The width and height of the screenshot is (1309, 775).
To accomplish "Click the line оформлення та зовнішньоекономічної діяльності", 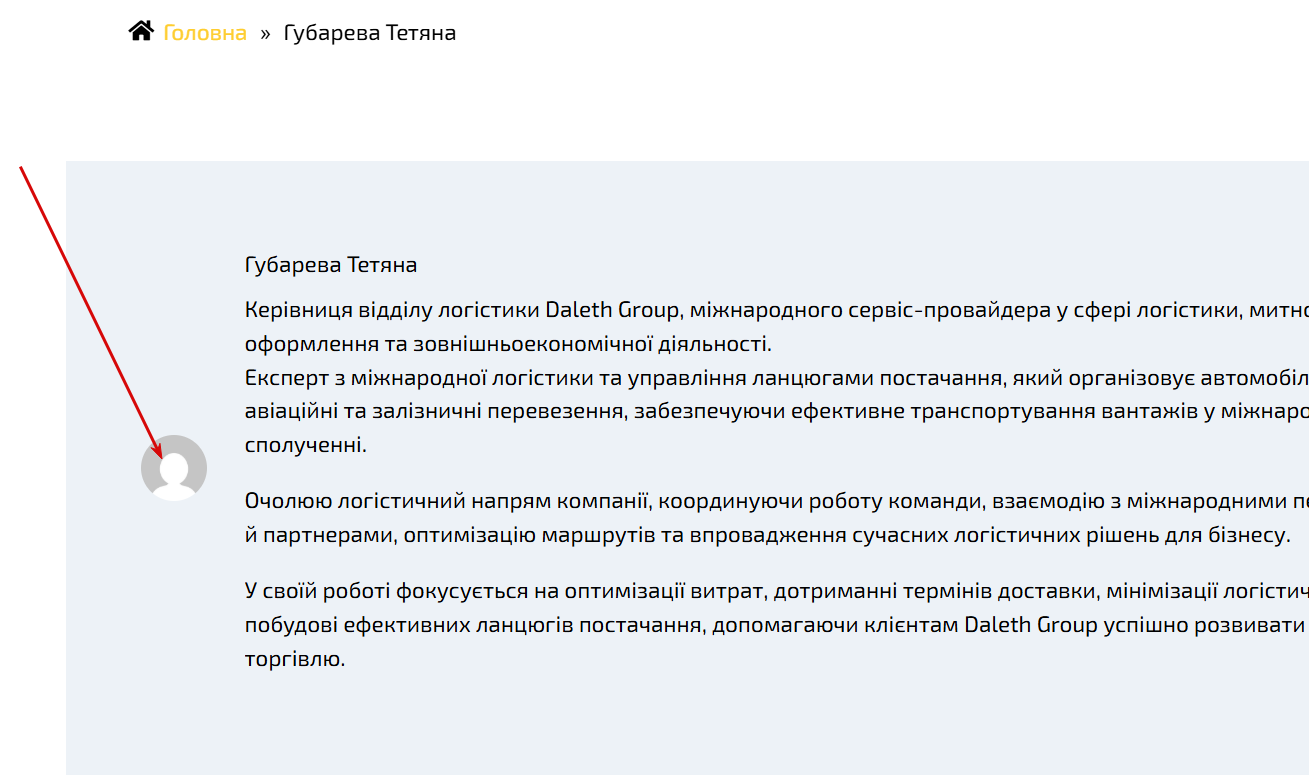I will [509, 343].
